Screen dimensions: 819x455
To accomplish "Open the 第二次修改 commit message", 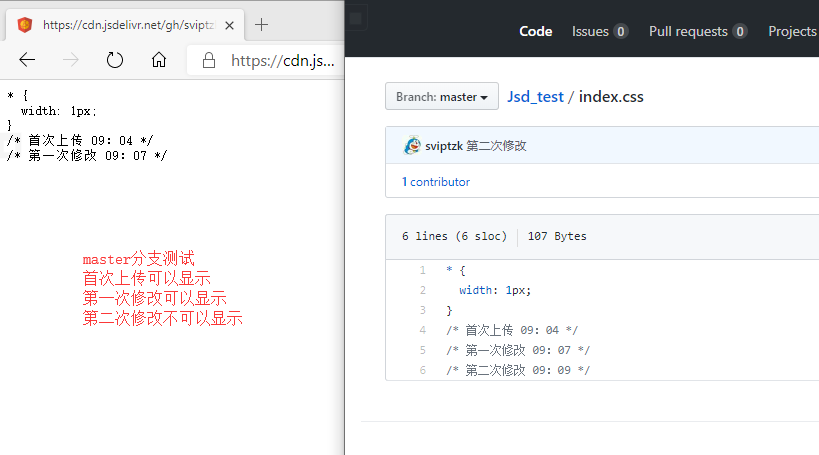I will click(x=496, y=146).
